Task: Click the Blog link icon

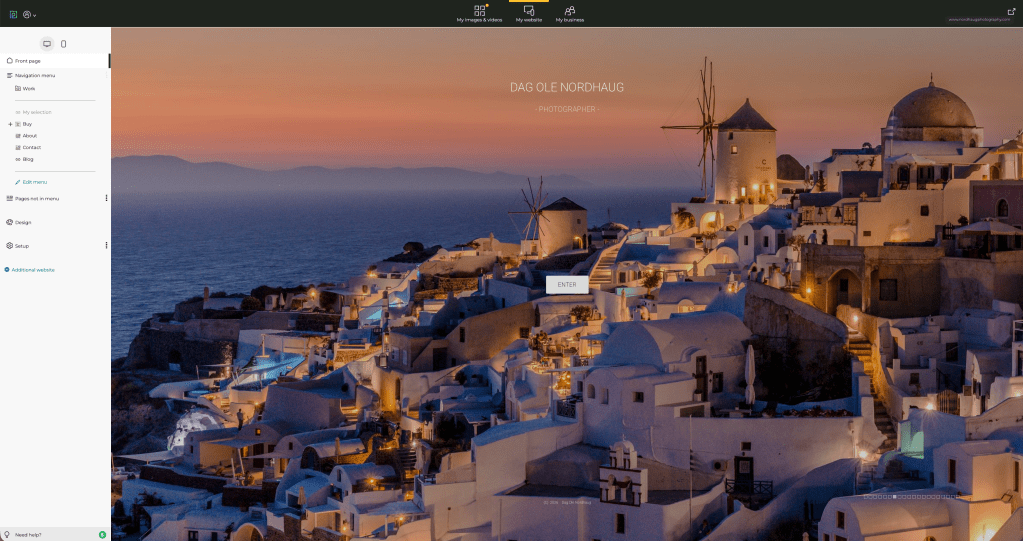Action: tap(18, 159)
